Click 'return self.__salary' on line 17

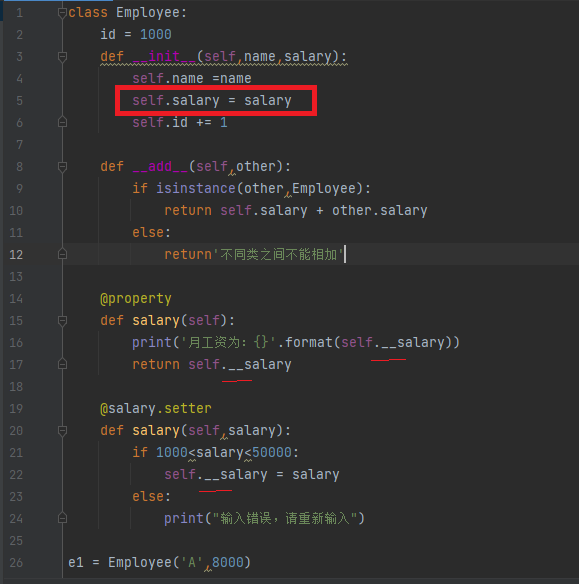212,364
